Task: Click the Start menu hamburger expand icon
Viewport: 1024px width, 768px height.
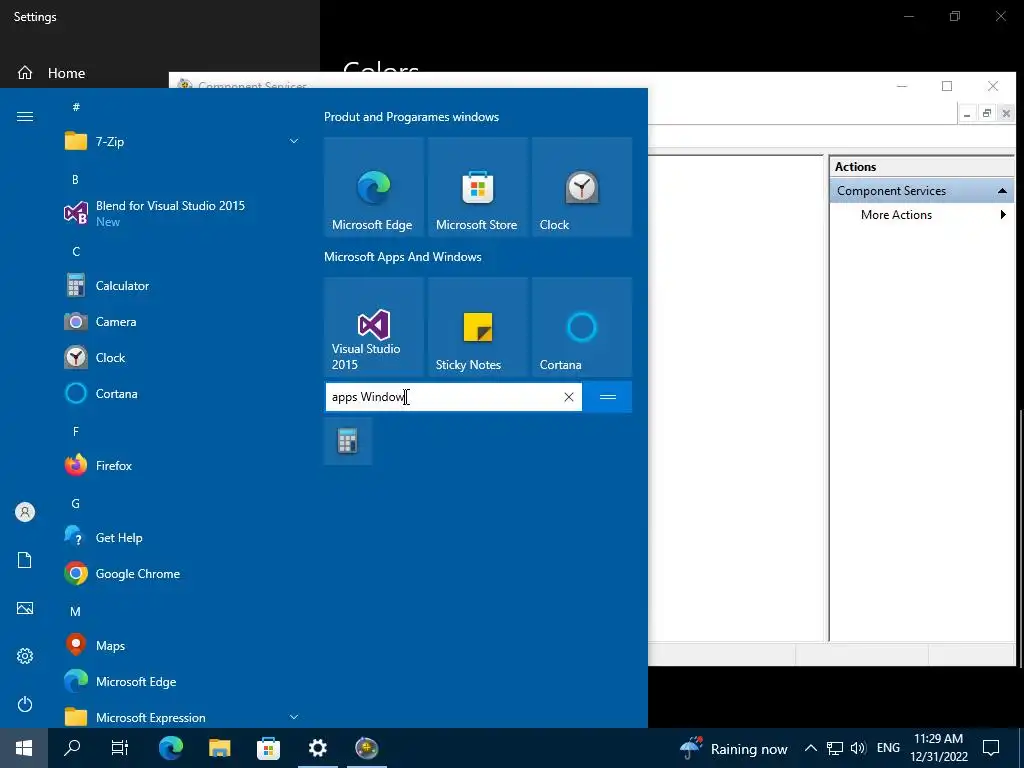Action: pos(25,116)
